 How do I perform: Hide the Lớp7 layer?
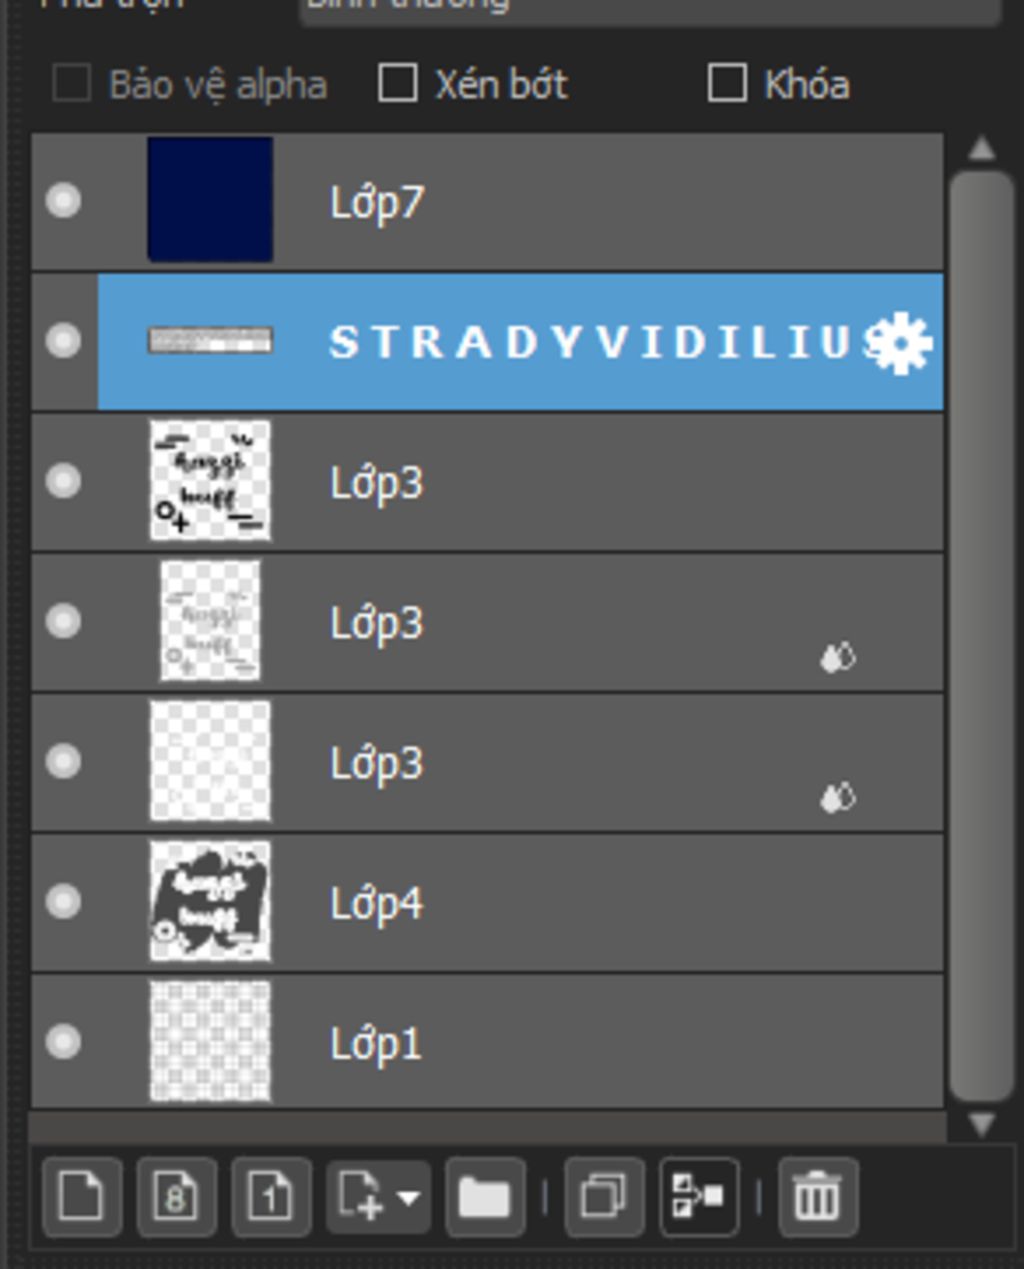pyautogui.click(x=64, y=201)
